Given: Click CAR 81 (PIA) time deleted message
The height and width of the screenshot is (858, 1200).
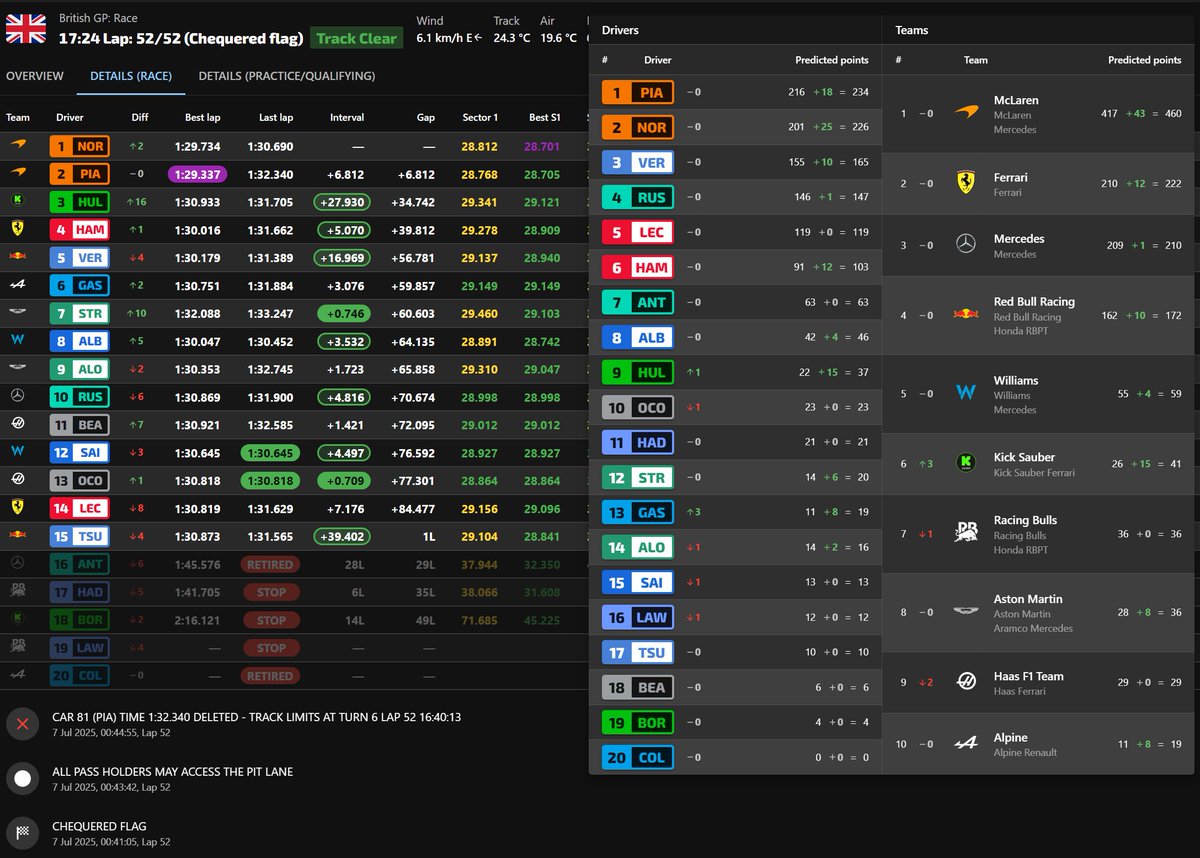Looking at the screenshot, I should 256,717.
